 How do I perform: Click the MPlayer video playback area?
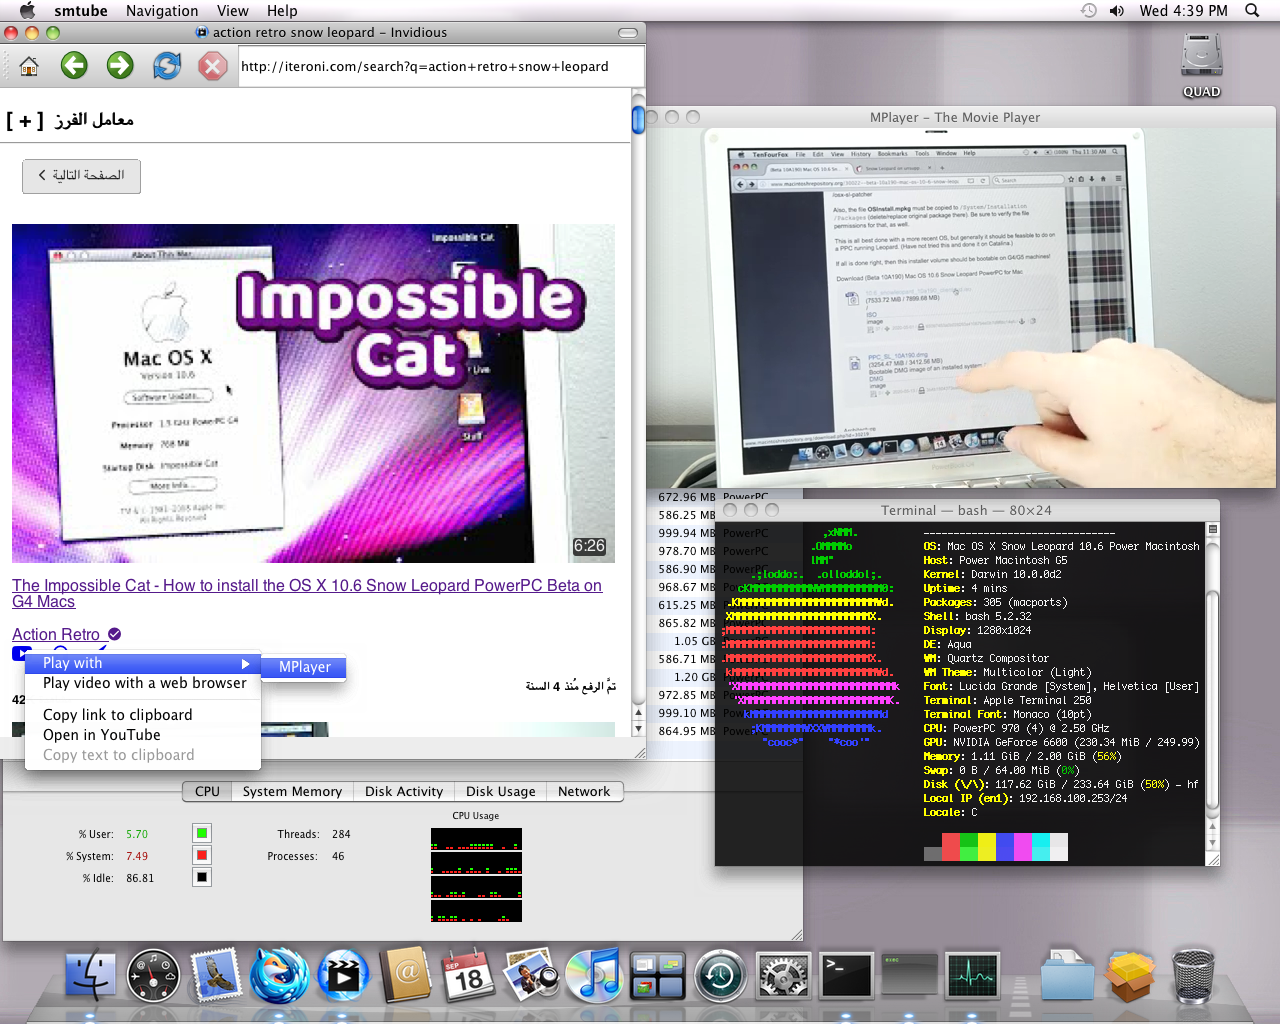[x=961, y=308]
